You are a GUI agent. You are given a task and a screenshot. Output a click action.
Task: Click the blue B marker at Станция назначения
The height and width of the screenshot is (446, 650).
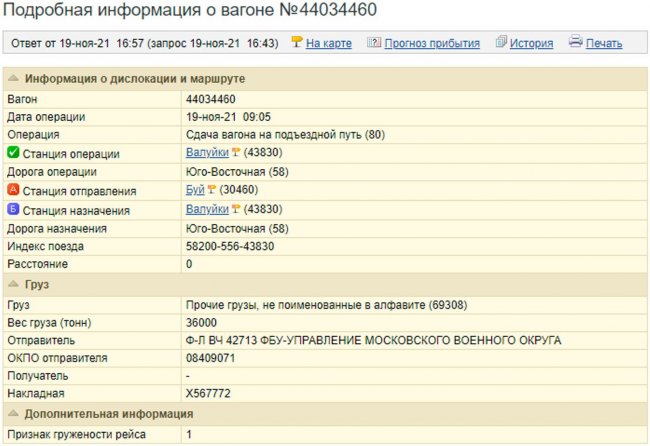[x=13, y=209]
